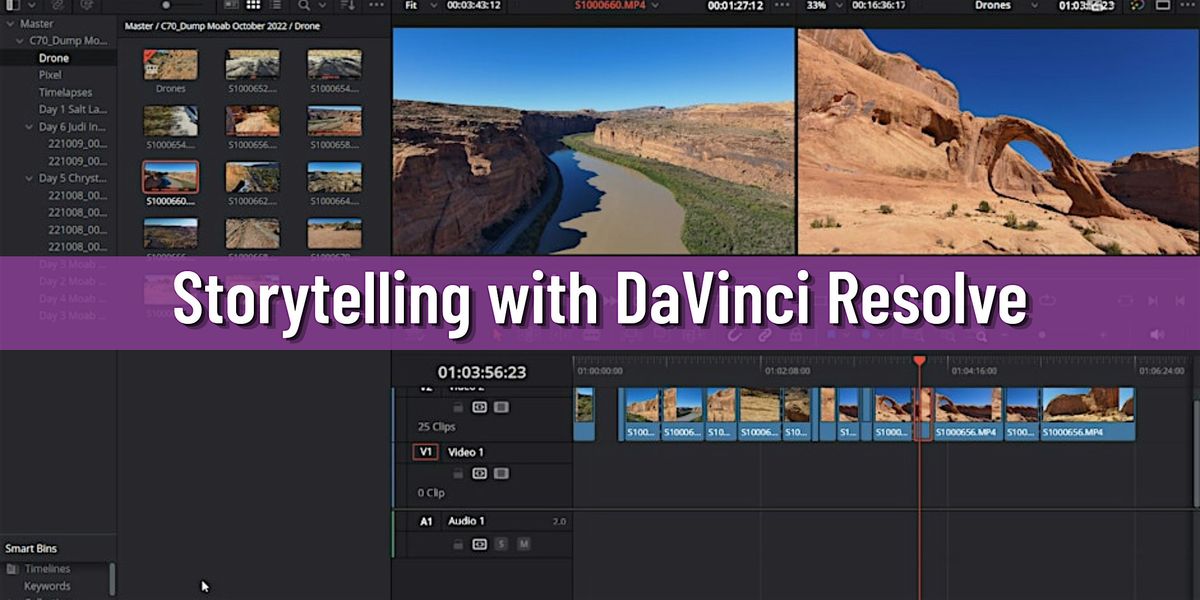Viewport: 1200px width, 600px height.
Task: Open media pool three-dot options menu
Action: coord(376,5)
